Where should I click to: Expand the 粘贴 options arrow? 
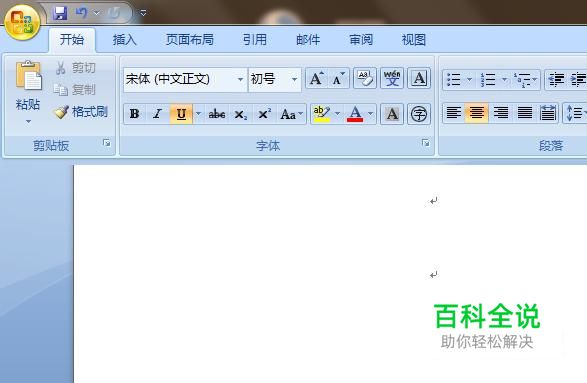(x=28, y=121)
